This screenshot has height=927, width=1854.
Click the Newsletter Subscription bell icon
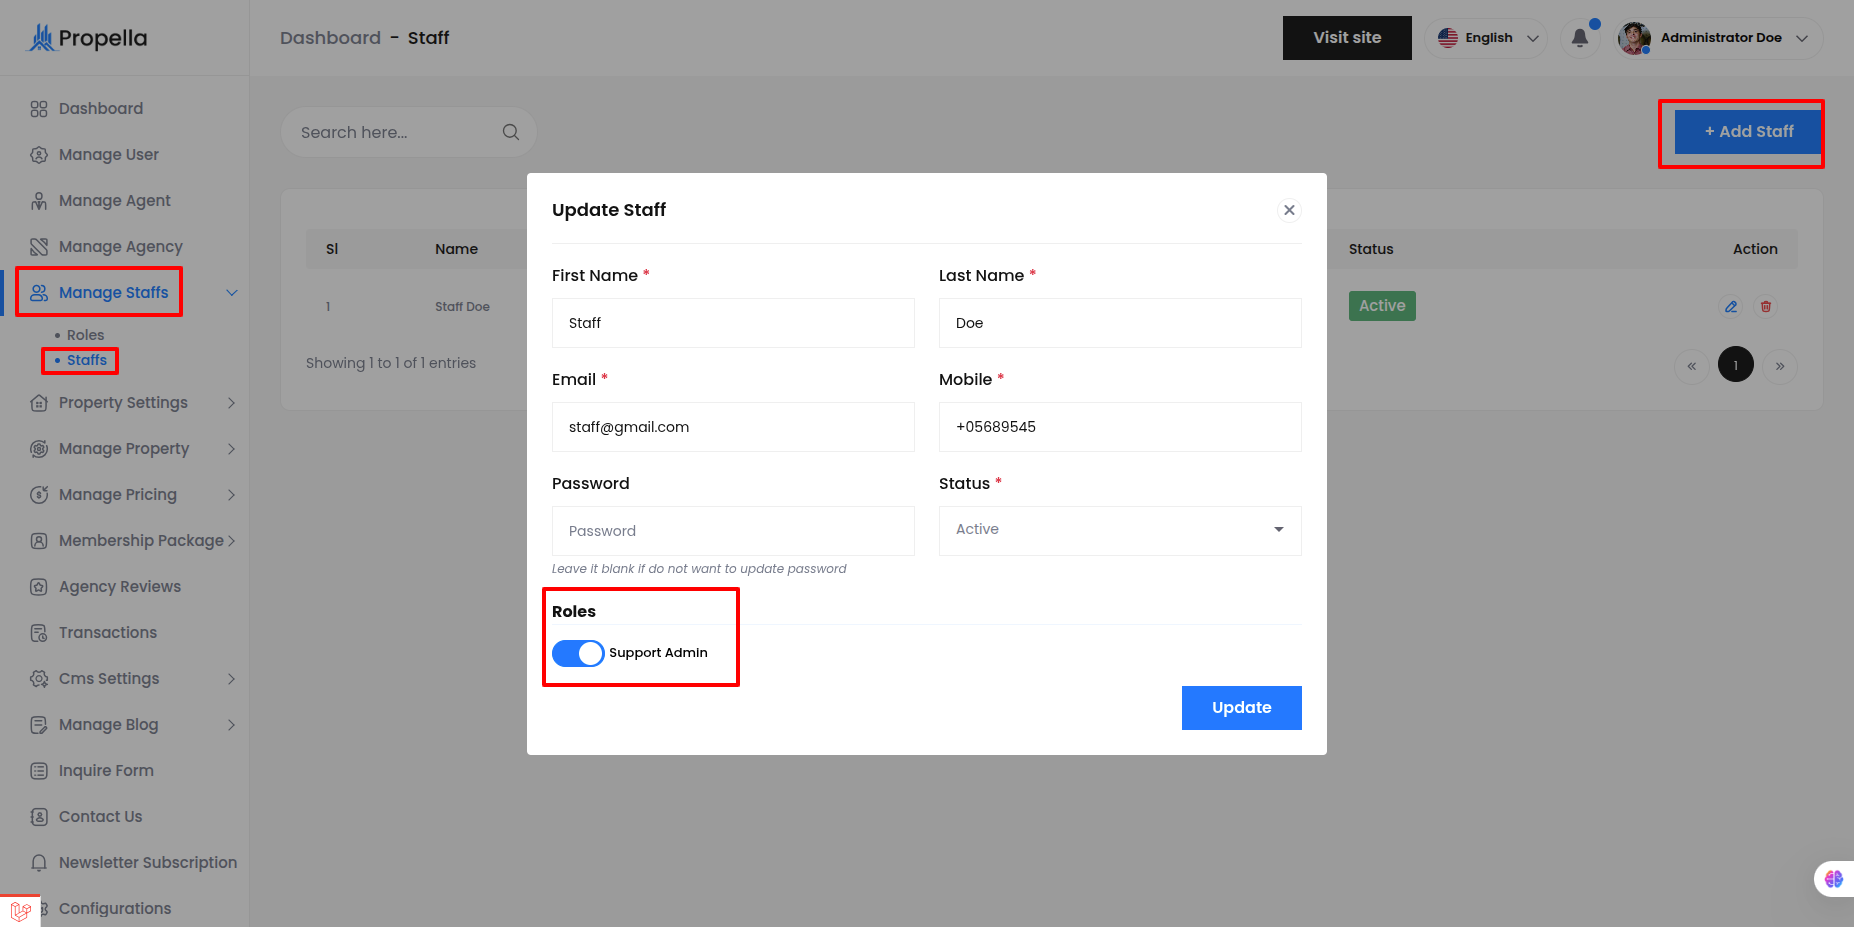coord(39,863)
